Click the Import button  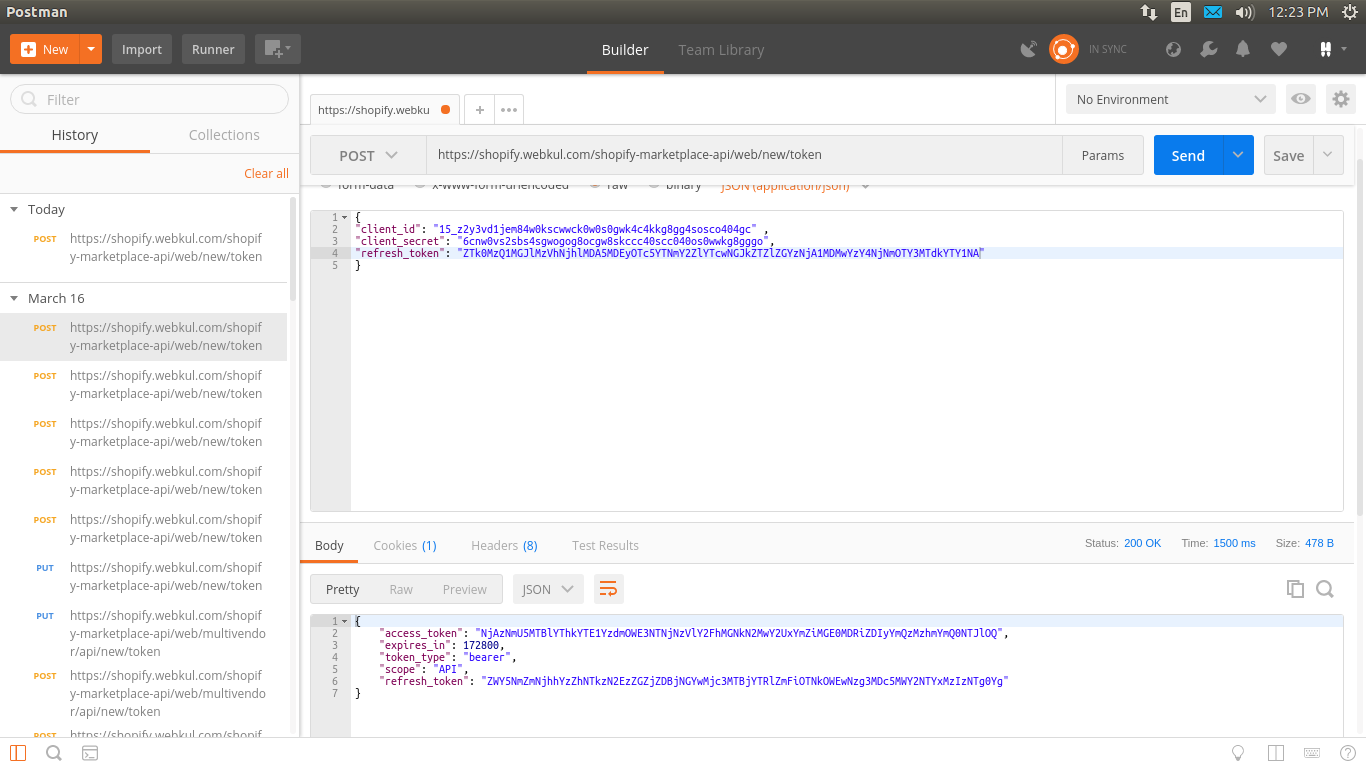click(142, 49)
